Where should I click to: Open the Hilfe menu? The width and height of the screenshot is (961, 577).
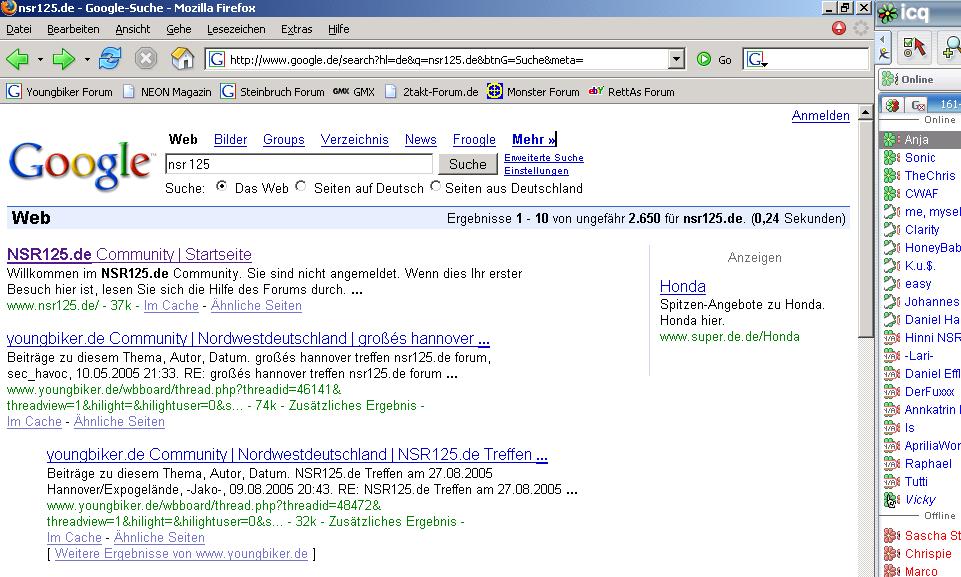(x=338, y=29)
